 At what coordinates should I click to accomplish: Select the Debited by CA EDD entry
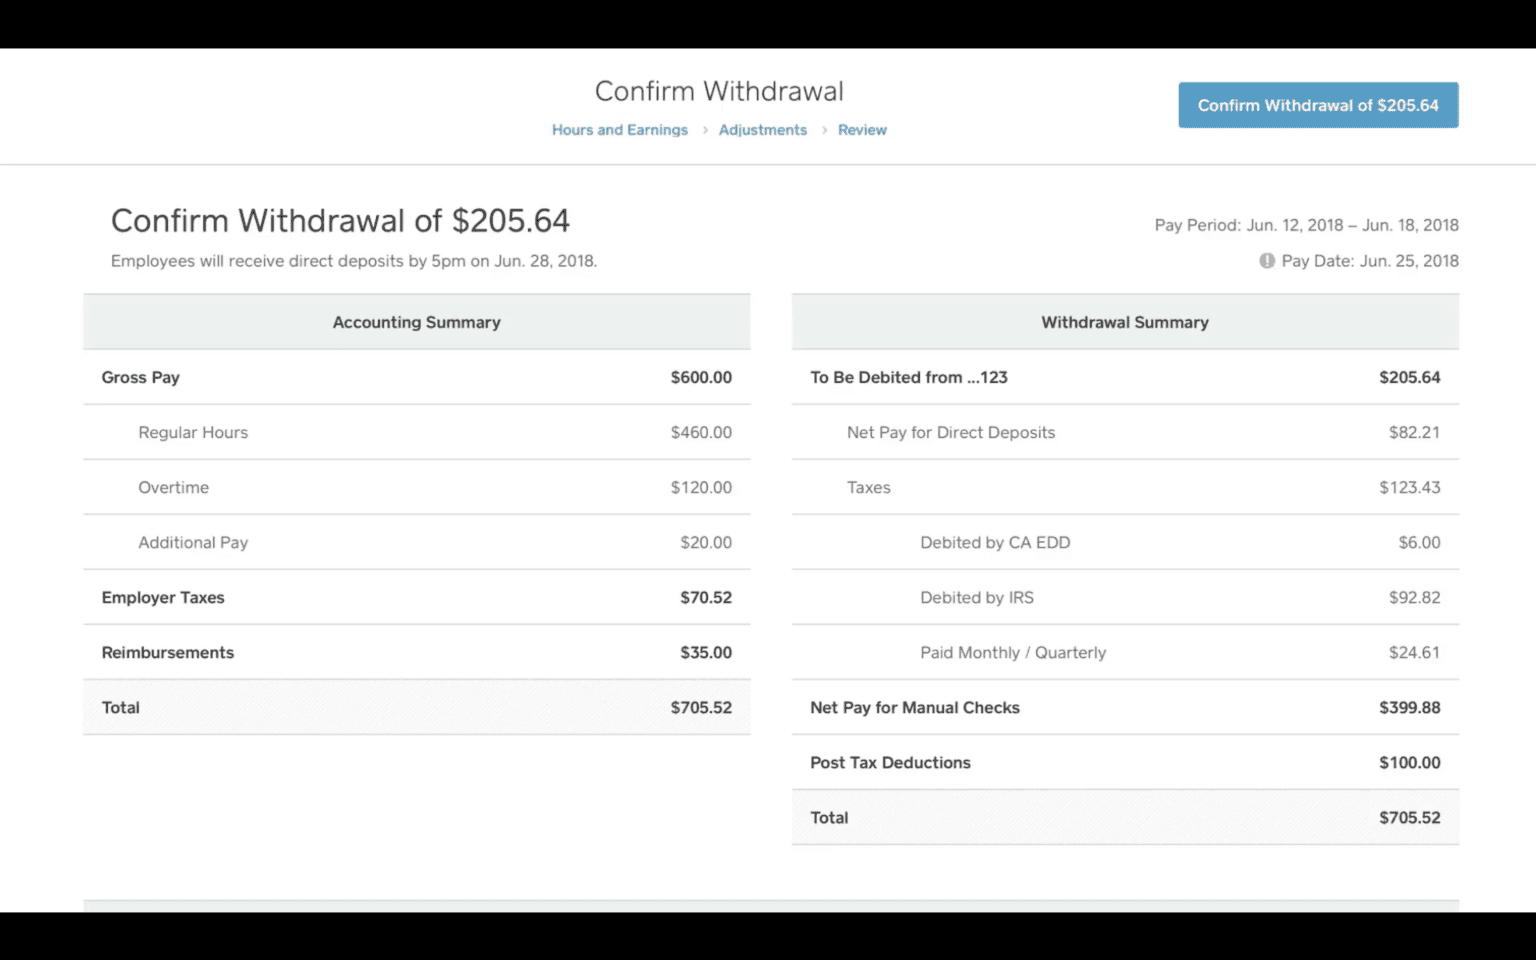[x=1124, y=542]
